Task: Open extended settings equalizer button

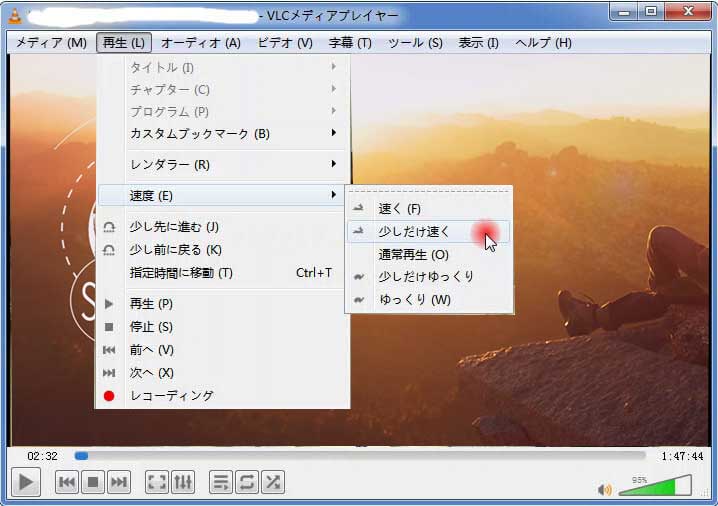Action: click(x=183, y=482)
